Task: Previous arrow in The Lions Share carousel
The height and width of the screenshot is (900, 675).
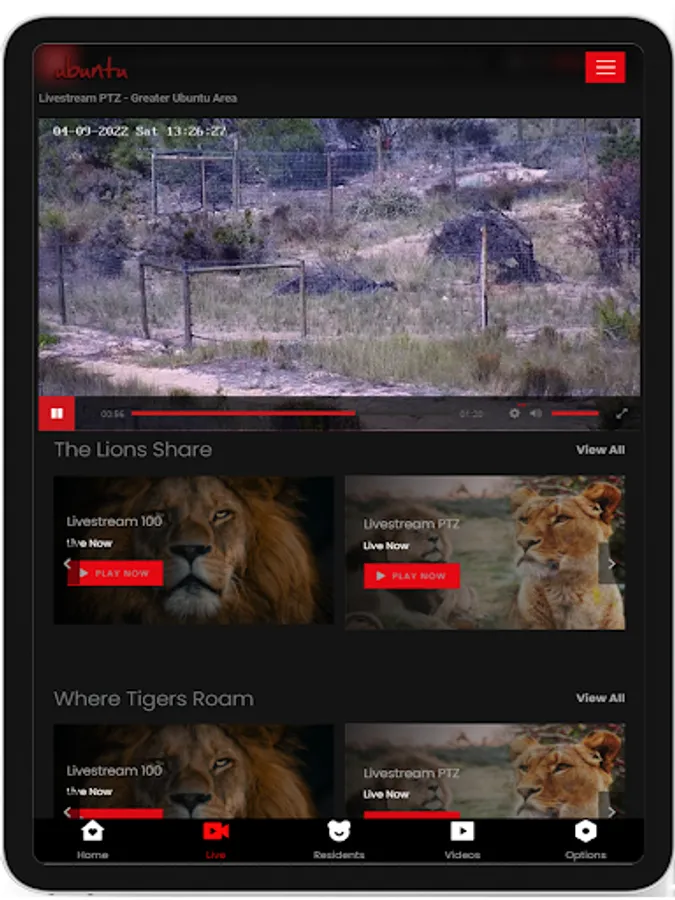Action: [x=68, y=564]
